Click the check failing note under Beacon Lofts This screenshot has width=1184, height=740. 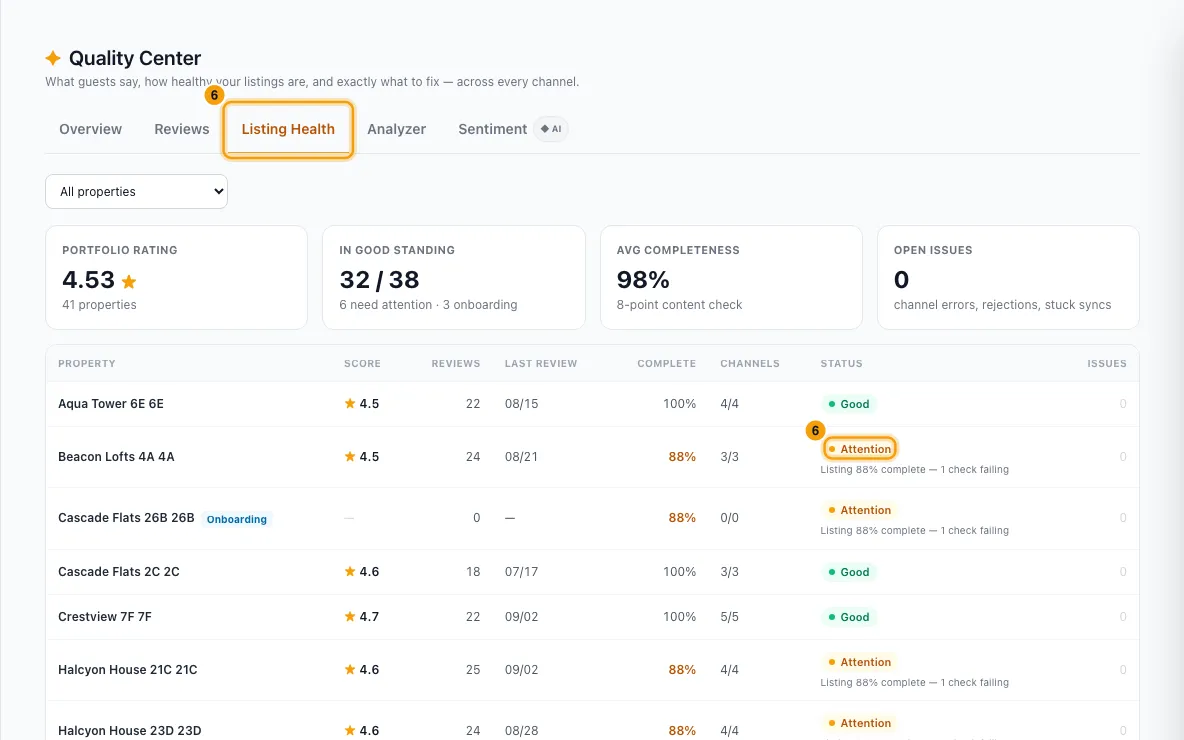914,470
